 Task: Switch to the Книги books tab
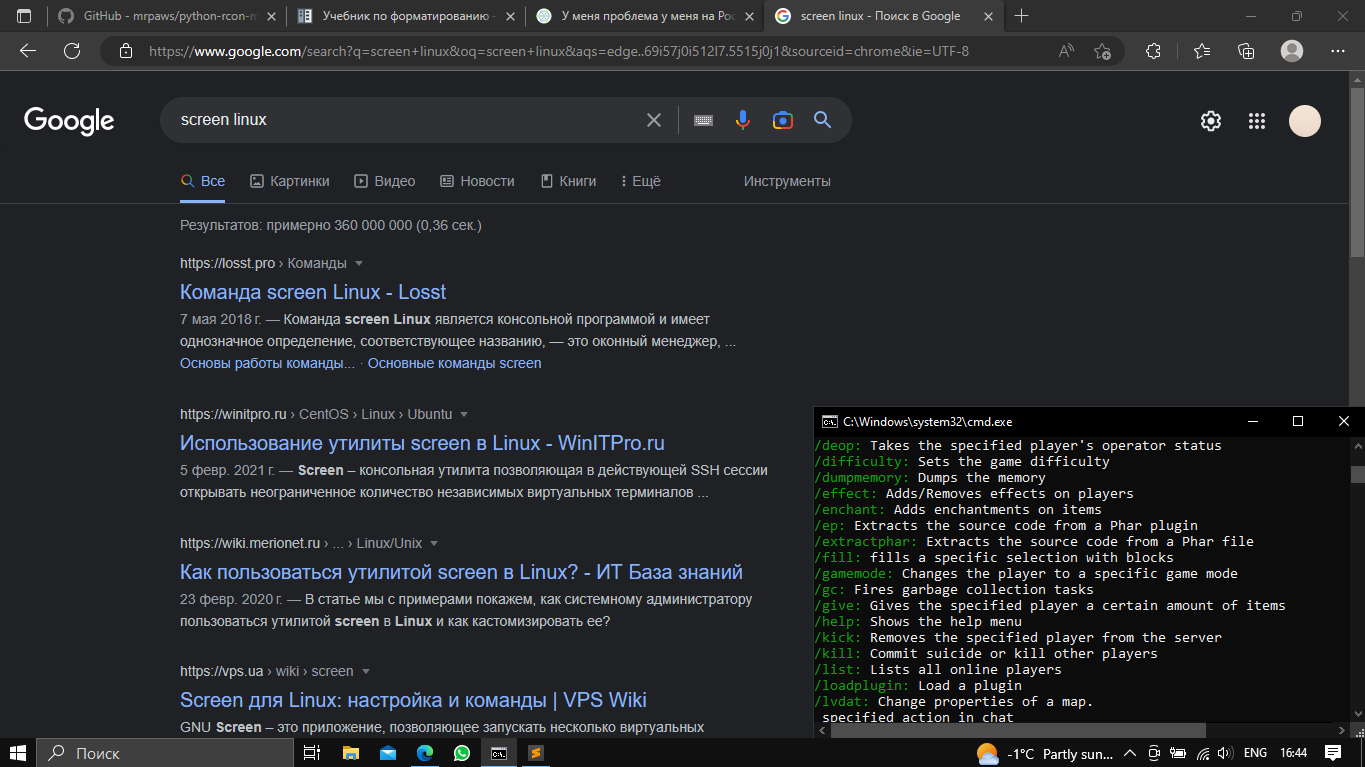pyautogui.click(x=568, y=181)
